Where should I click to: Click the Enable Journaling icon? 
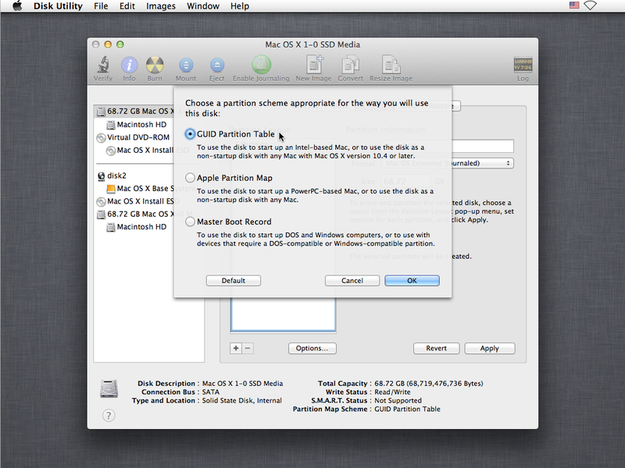tap(261, 65)
